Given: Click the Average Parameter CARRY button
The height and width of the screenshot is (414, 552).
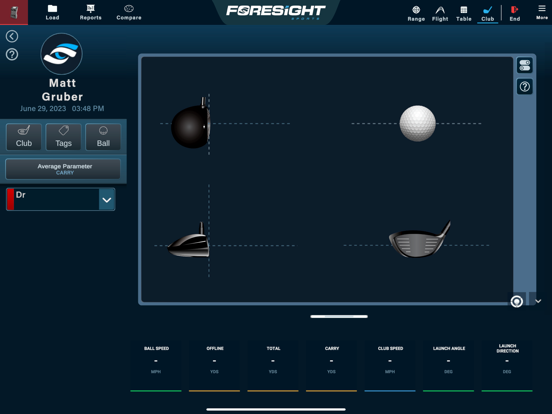Looking at the screenshot, I should [x=63, y=169].
